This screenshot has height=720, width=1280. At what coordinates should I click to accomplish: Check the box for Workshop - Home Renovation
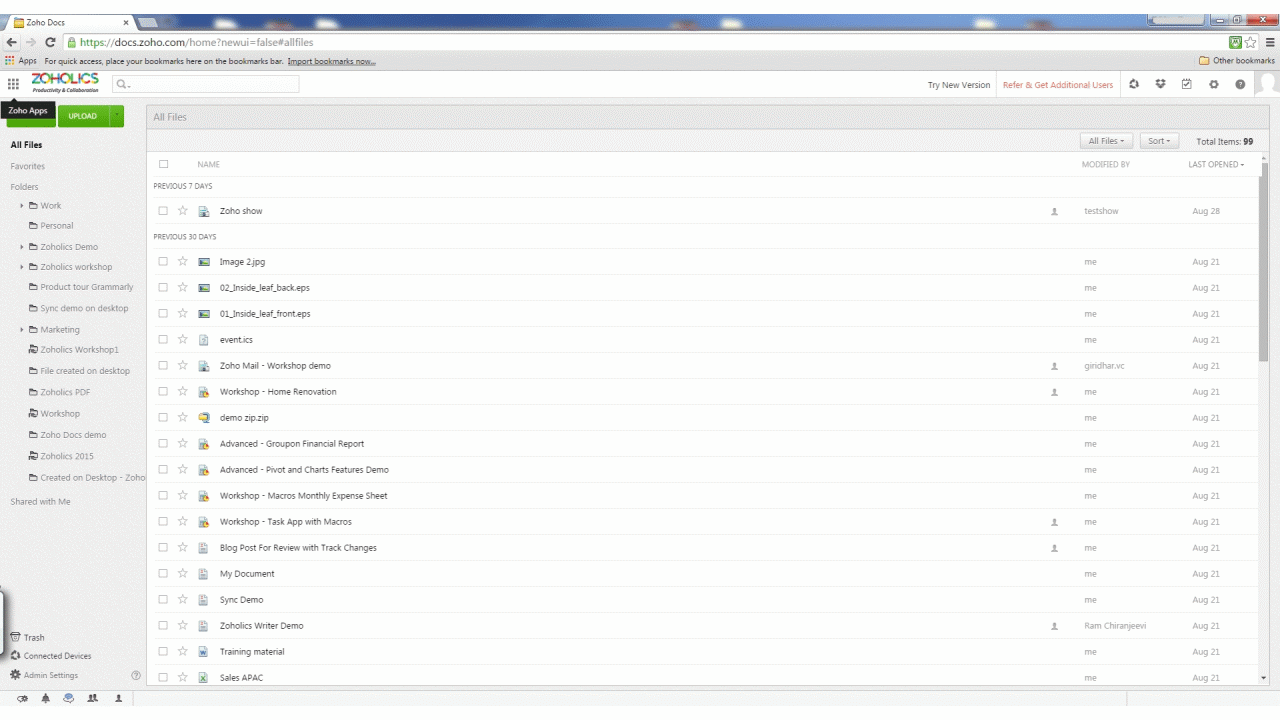pos(163,391)
